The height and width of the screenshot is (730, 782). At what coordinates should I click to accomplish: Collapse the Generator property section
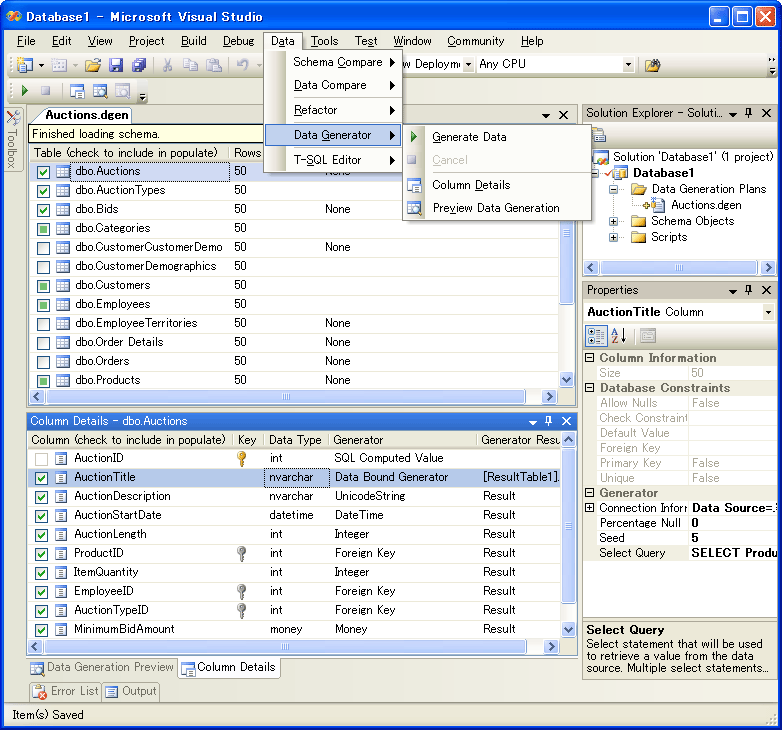pyautogui.click(x=589, y=493)
